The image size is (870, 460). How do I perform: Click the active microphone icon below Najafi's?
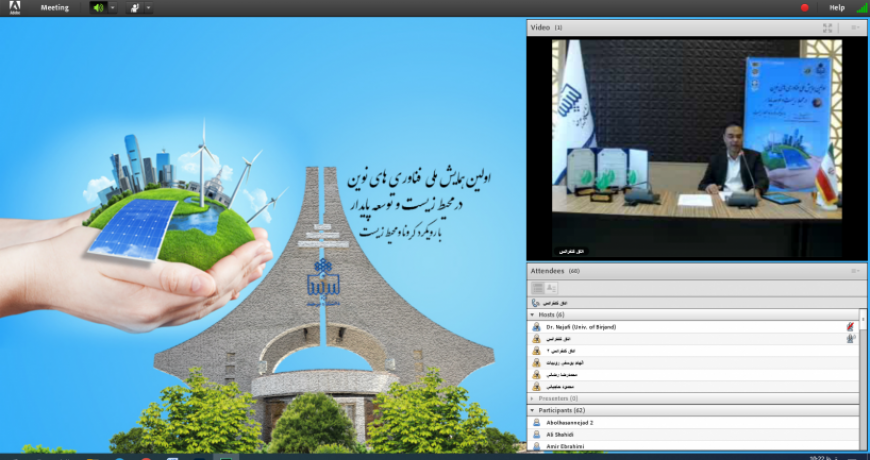tap(850, 338)
